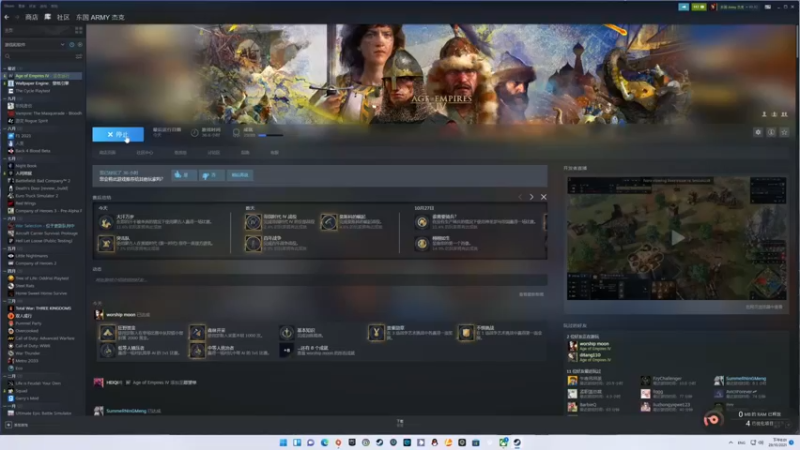The image size is (800, 450).
Task: Select Back 4 Blood Beta in library
Action: click(43, 151)
